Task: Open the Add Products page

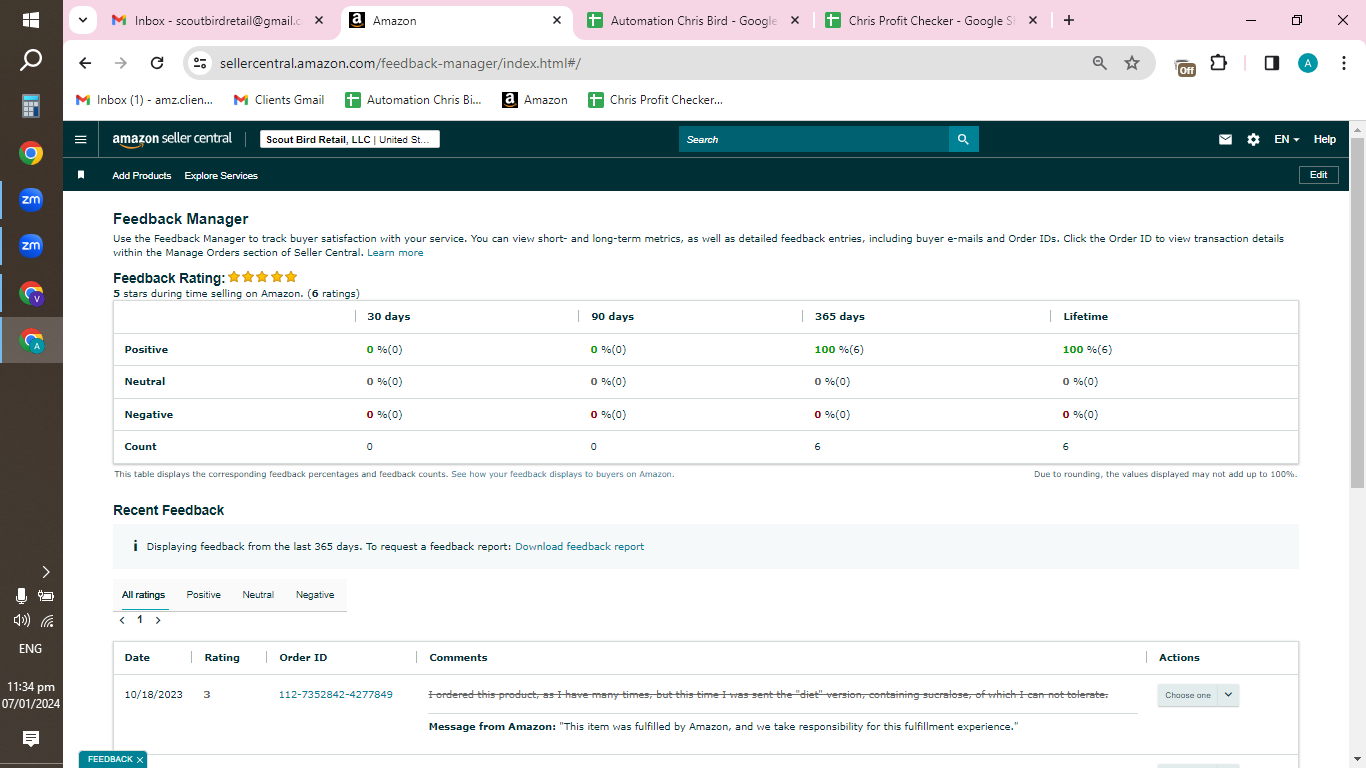Action: (142, 176)
